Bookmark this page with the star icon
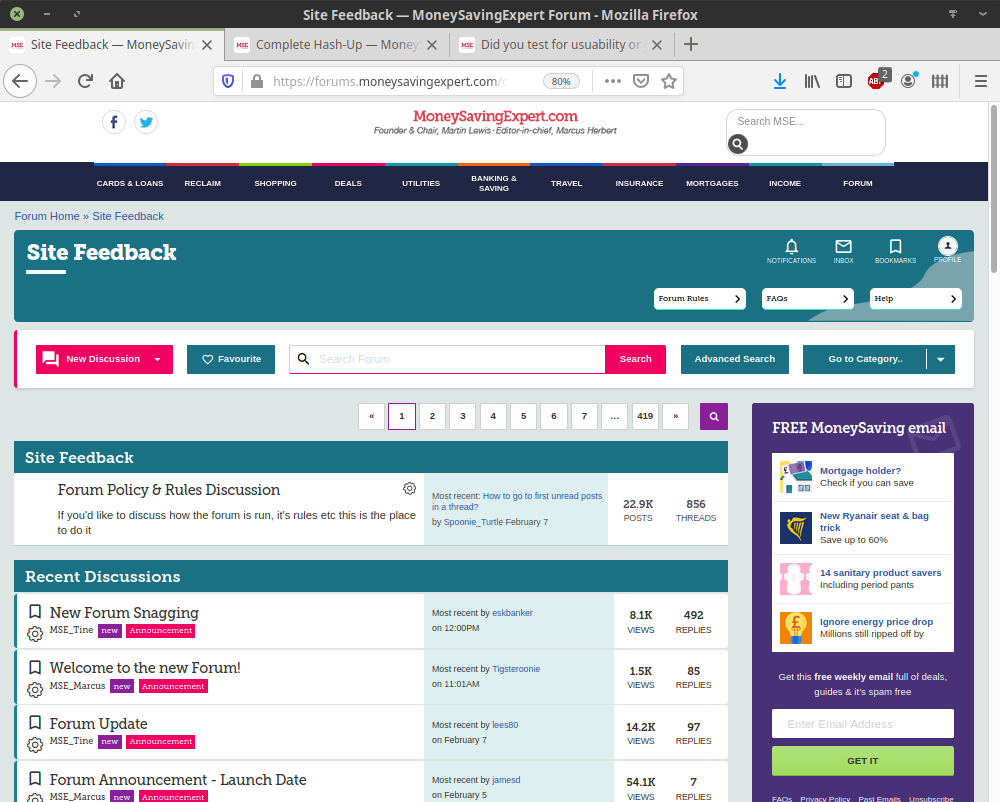The image size is (1000, 802). pos(668,81)
